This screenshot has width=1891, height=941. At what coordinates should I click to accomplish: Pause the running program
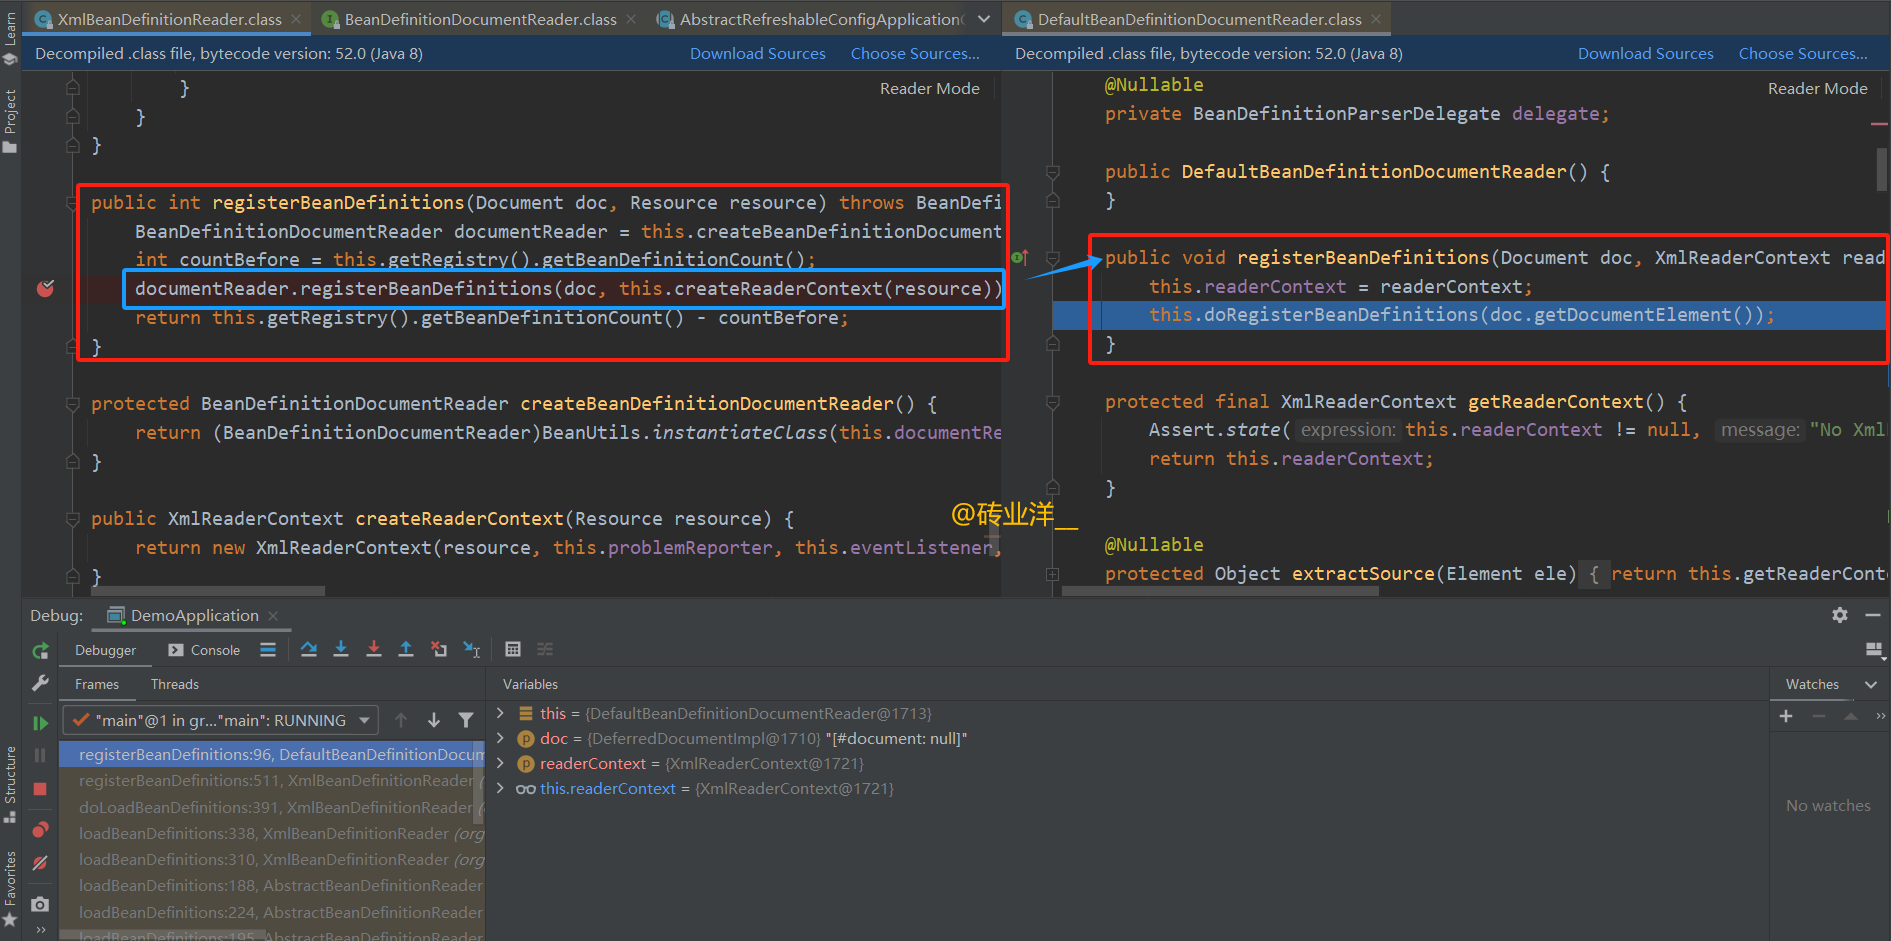[x=40, y=755]
